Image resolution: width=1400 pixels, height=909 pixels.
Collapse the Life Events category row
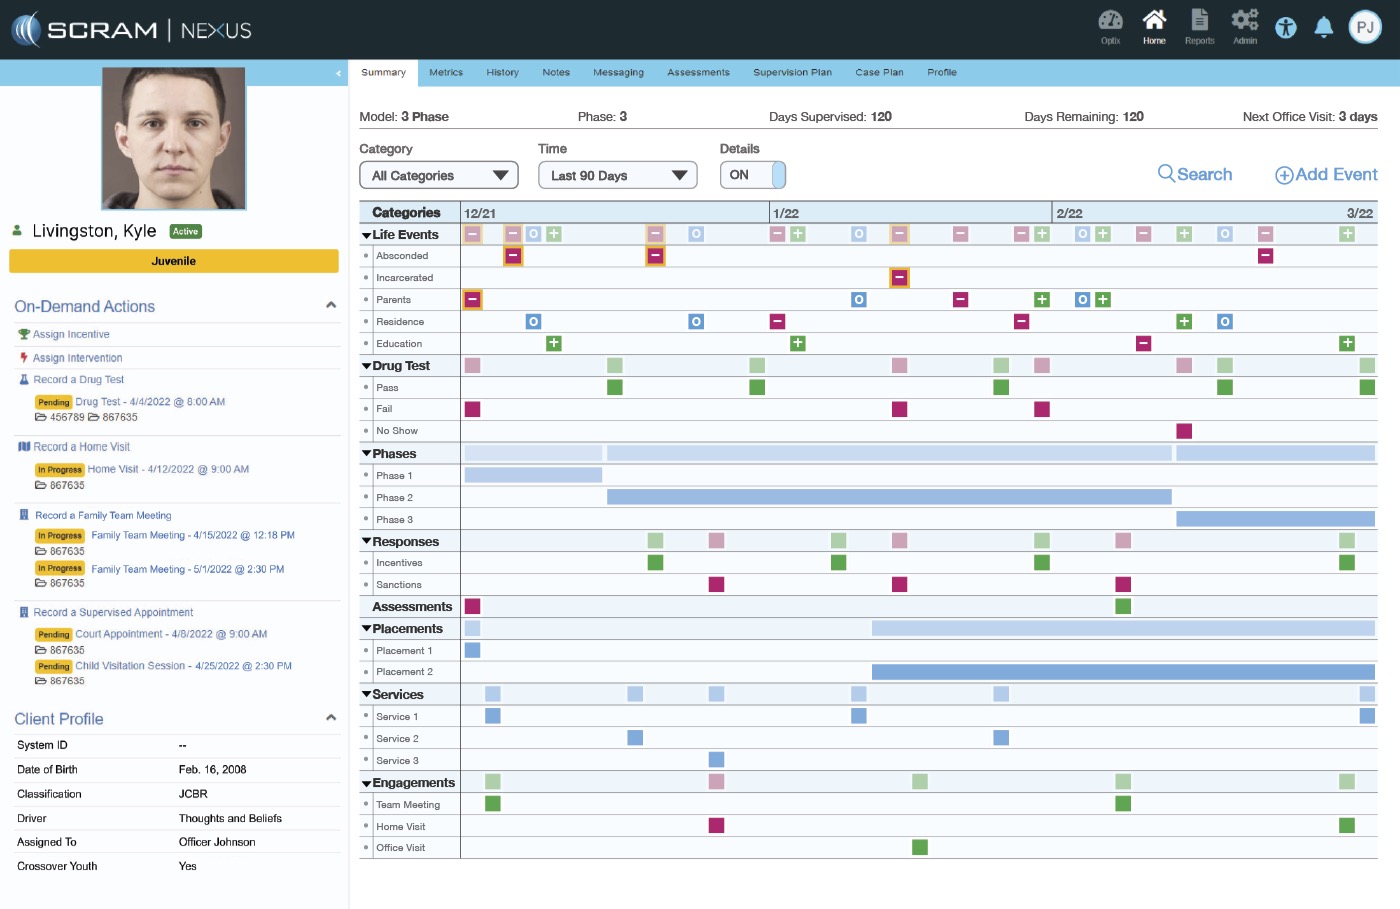coord(367,235)
